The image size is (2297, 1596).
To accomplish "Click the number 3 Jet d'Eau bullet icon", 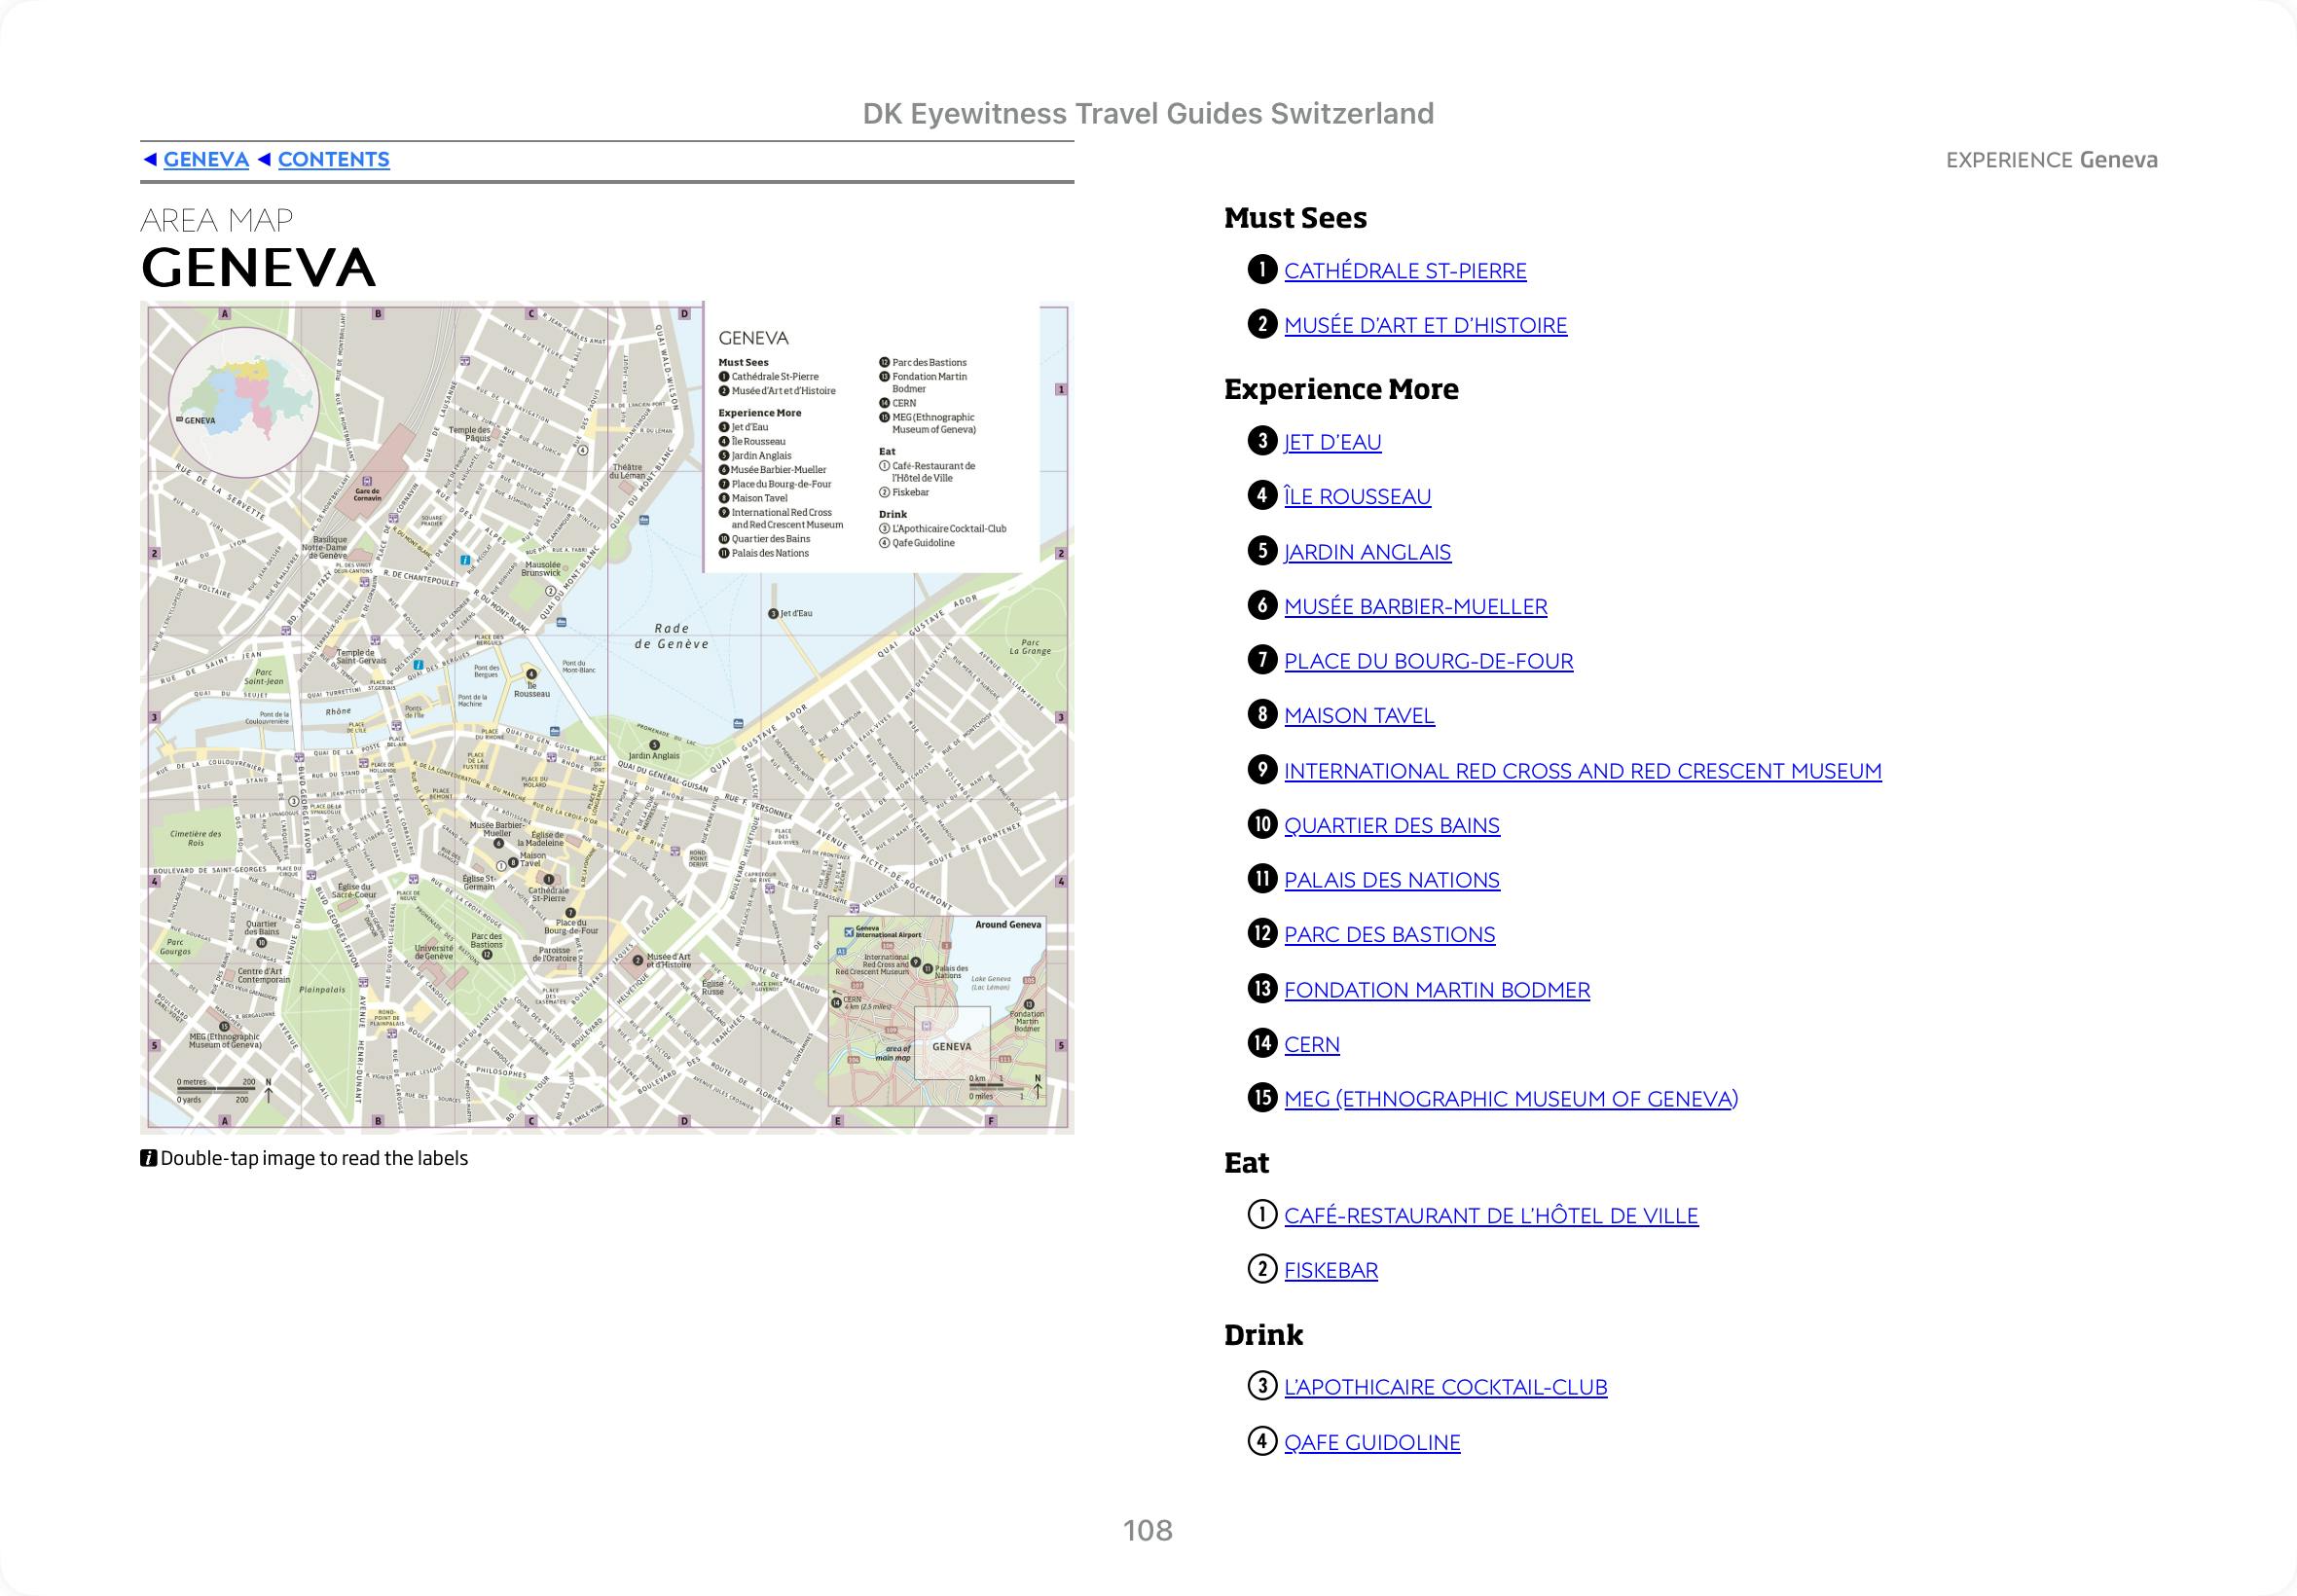I will (1262, 441).
